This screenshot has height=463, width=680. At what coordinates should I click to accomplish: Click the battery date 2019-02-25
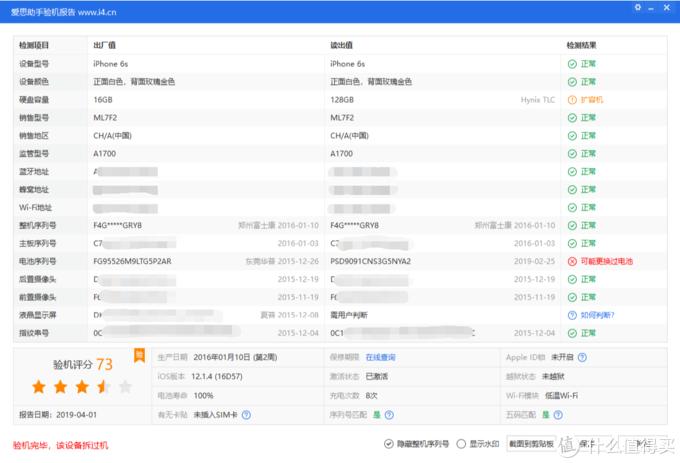pos(534,261)
